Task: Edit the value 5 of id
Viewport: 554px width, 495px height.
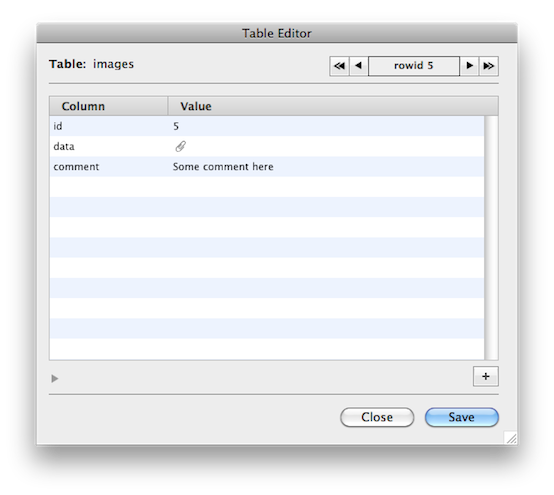Action: (176, 126)
